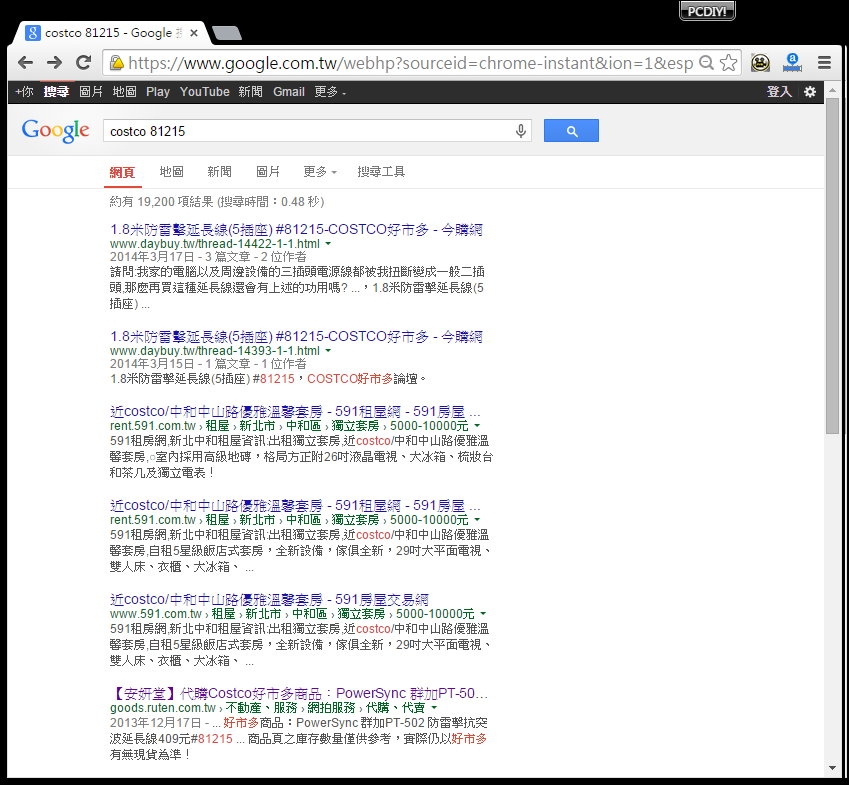
Task: Open 搜尋工具 search tools
Action: point(381,172)
